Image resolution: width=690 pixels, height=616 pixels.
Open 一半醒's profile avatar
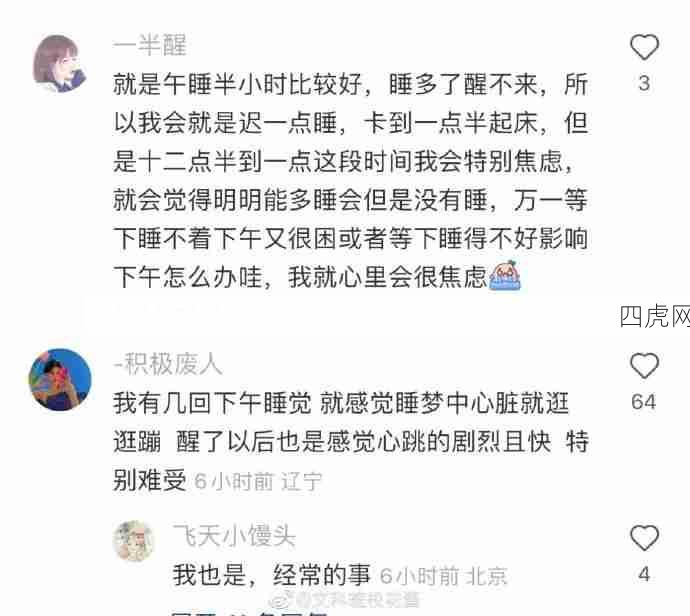(x=59, y=63)
